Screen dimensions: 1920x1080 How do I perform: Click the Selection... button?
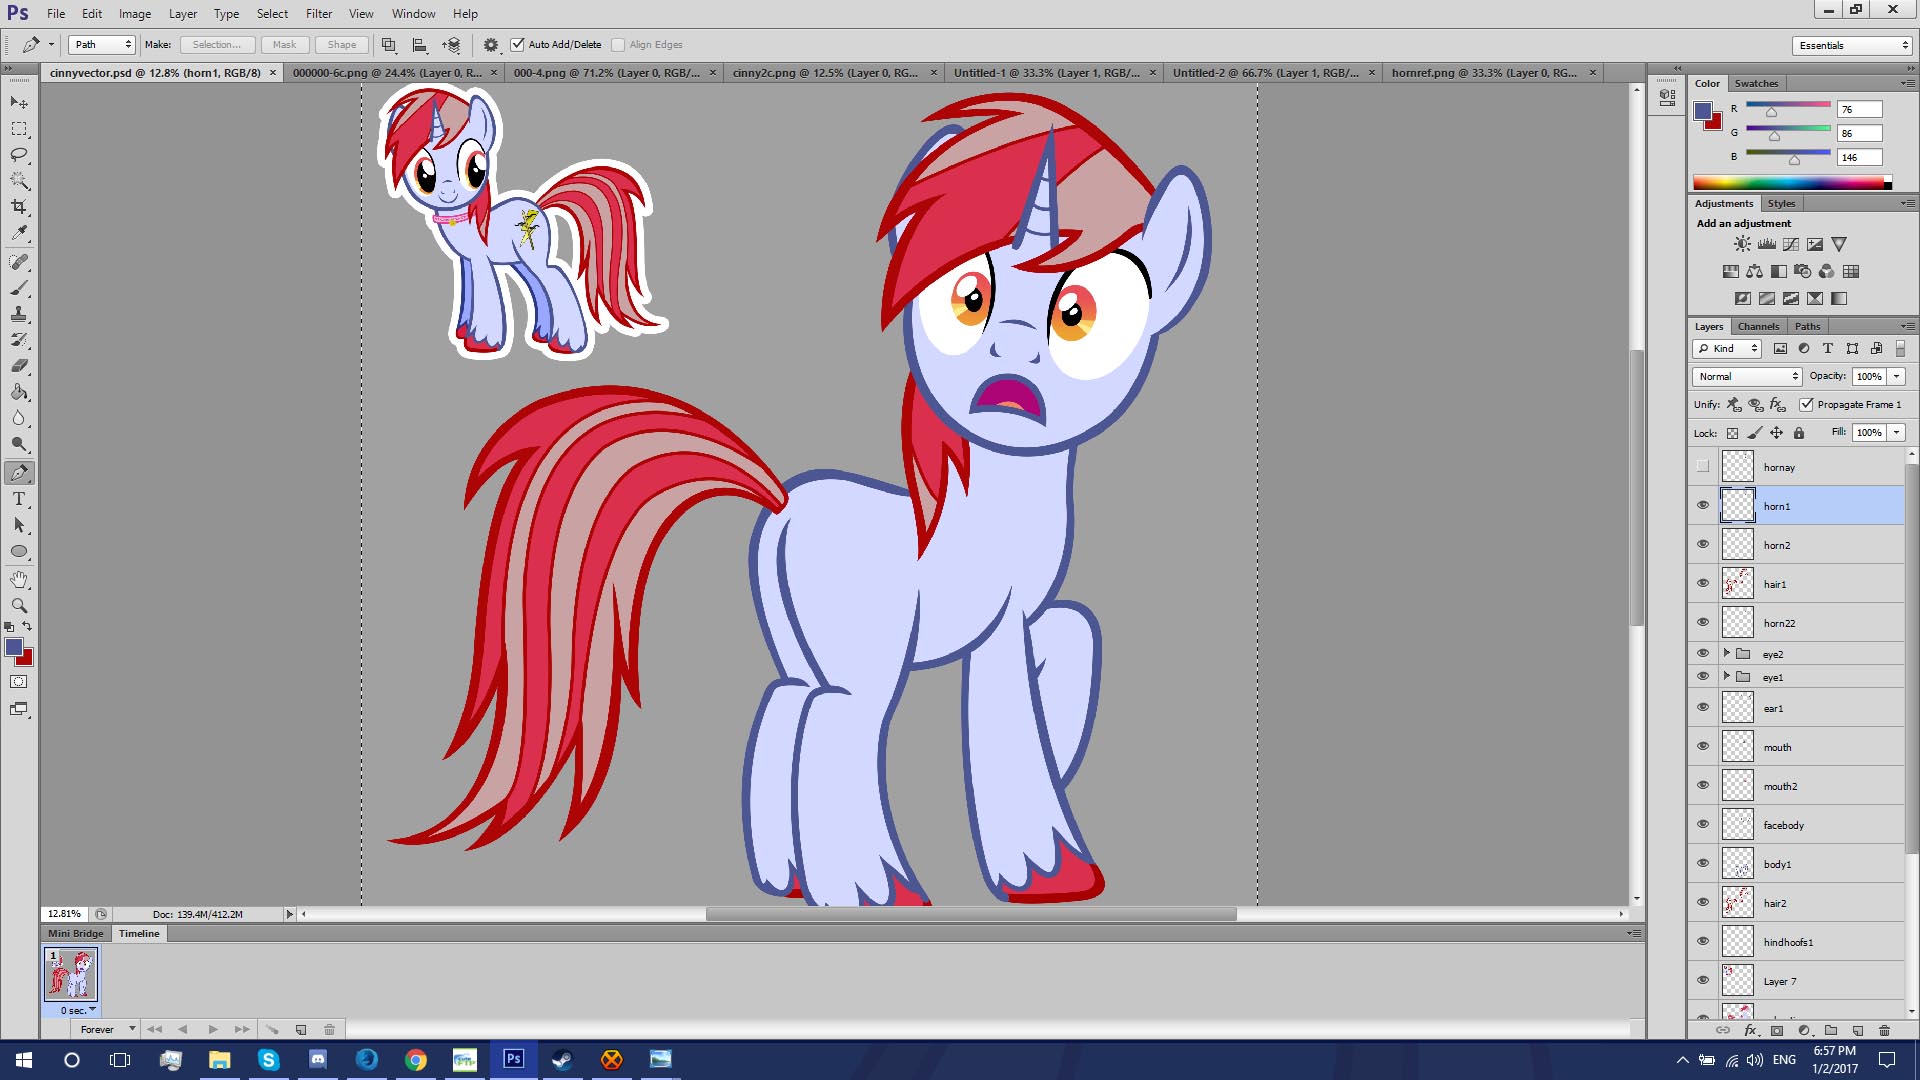click(217, 44)
